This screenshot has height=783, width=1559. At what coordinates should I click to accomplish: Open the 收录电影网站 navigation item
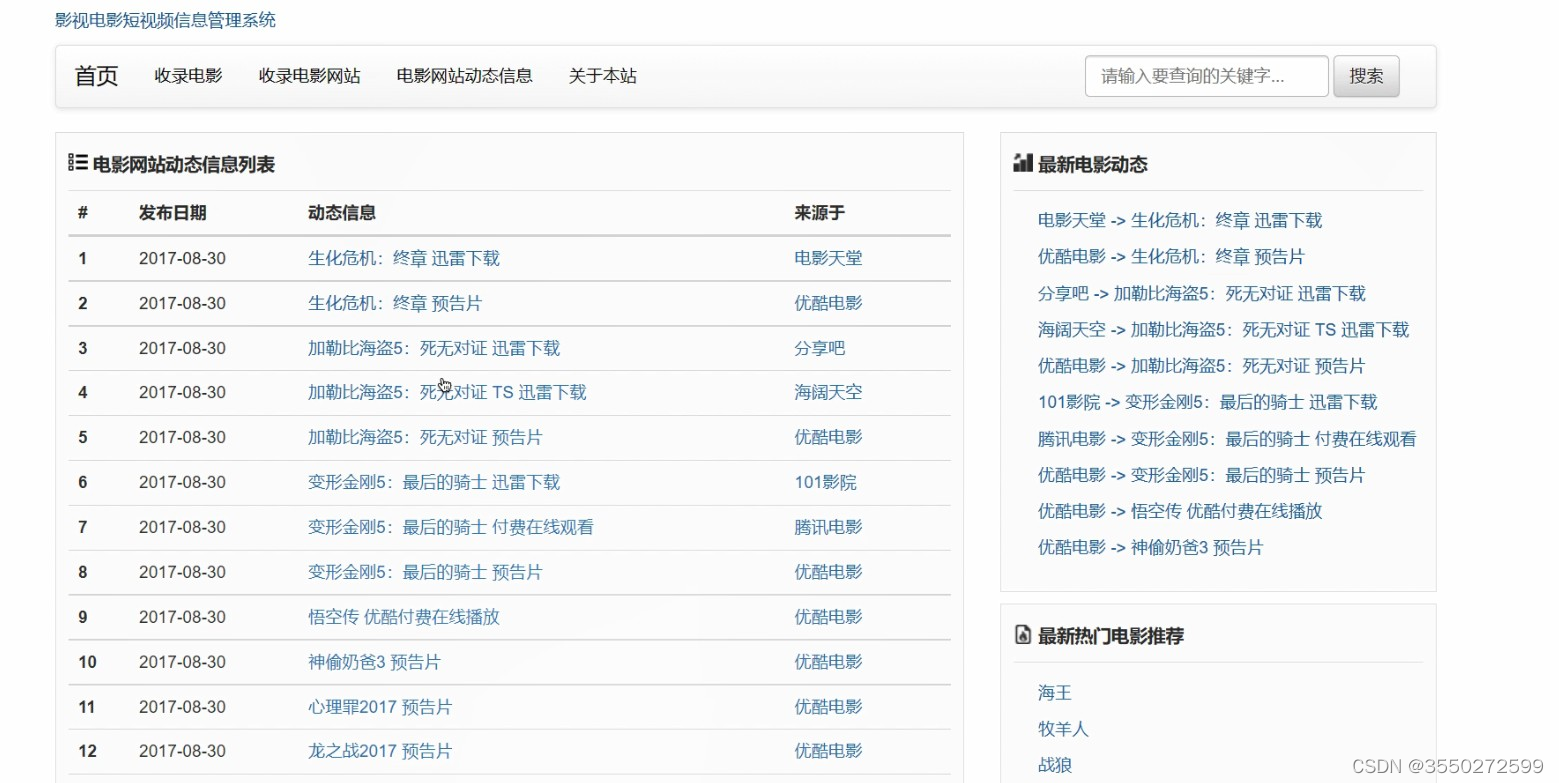coord(310,75)
